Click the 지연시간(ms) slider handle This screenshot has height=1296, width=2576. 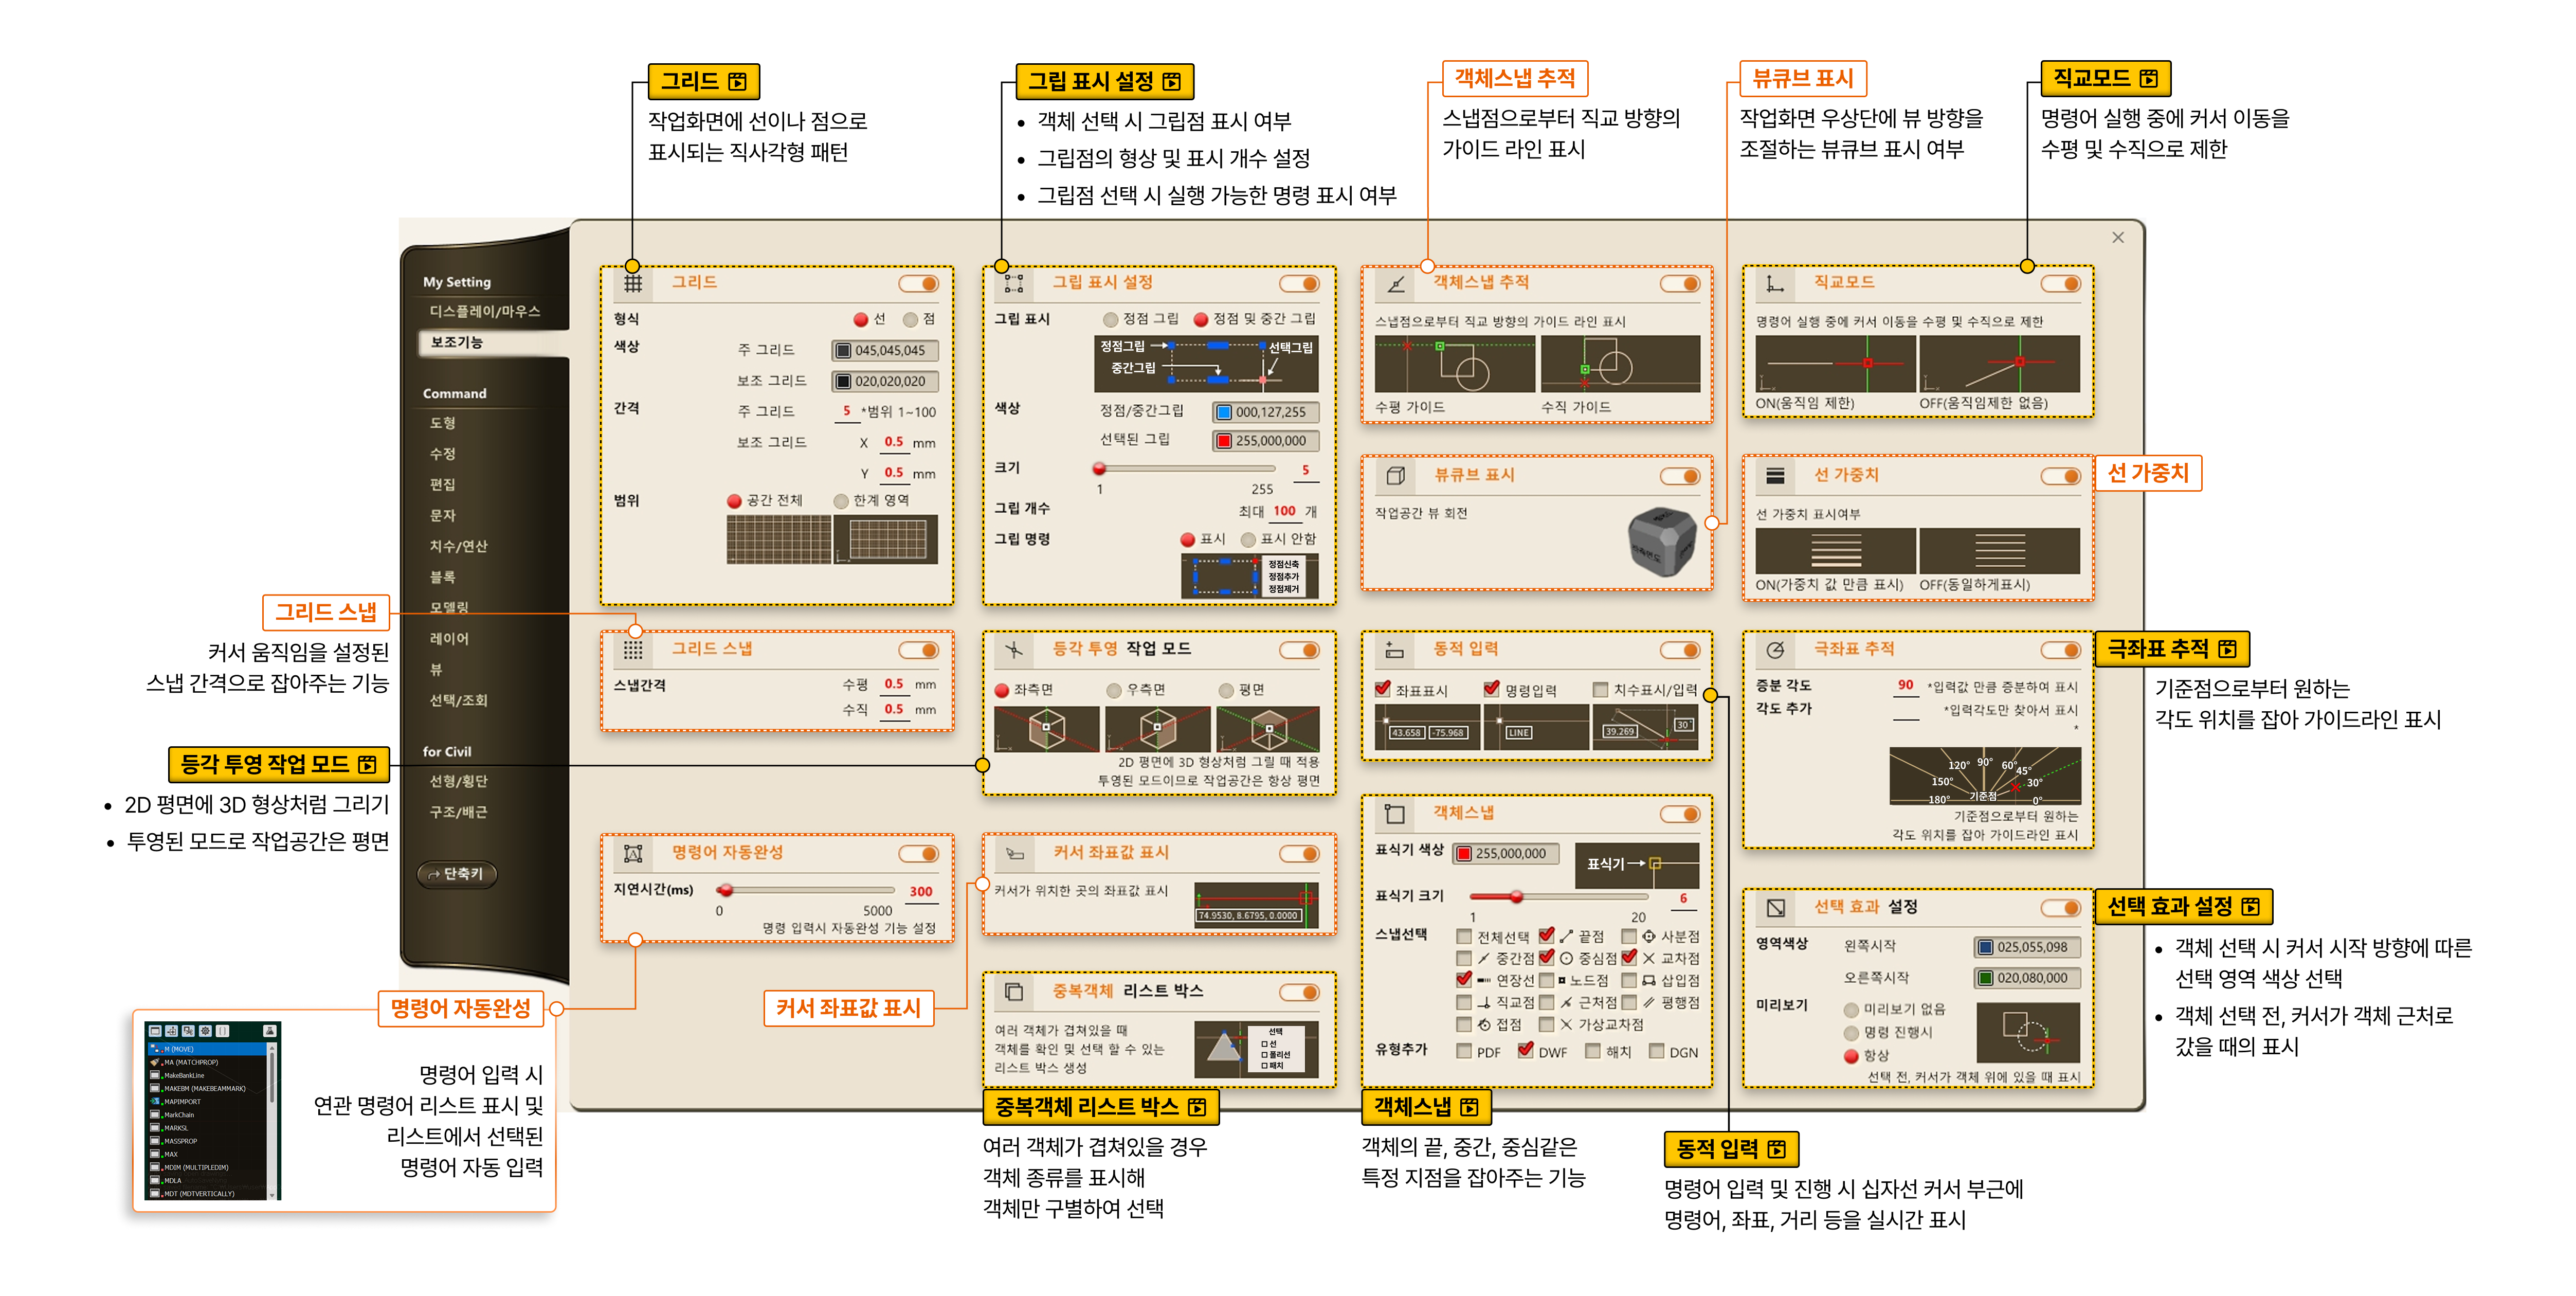(x=726, y=890)
